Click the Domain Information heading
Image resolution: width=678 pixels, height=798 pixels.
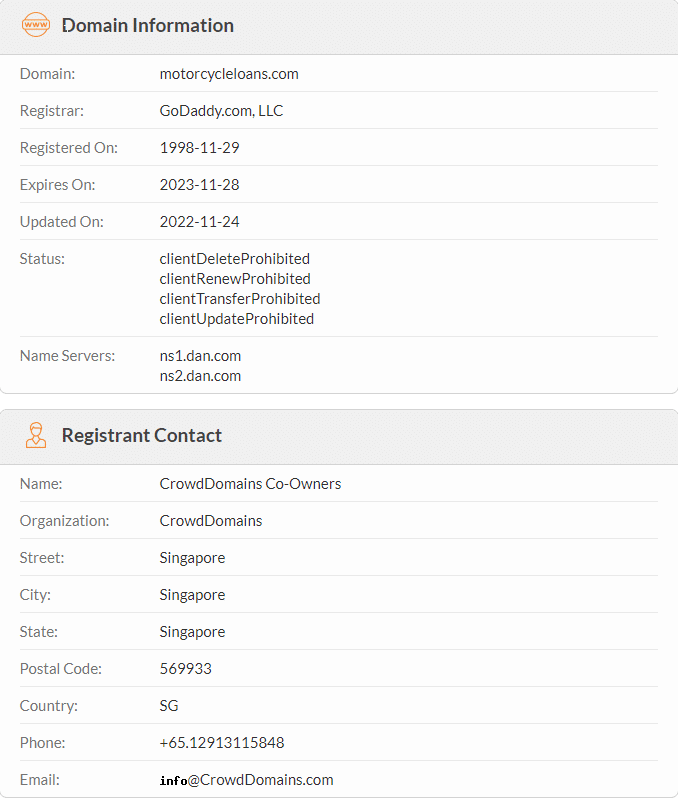pyautogui.click(x=148, y=25)
